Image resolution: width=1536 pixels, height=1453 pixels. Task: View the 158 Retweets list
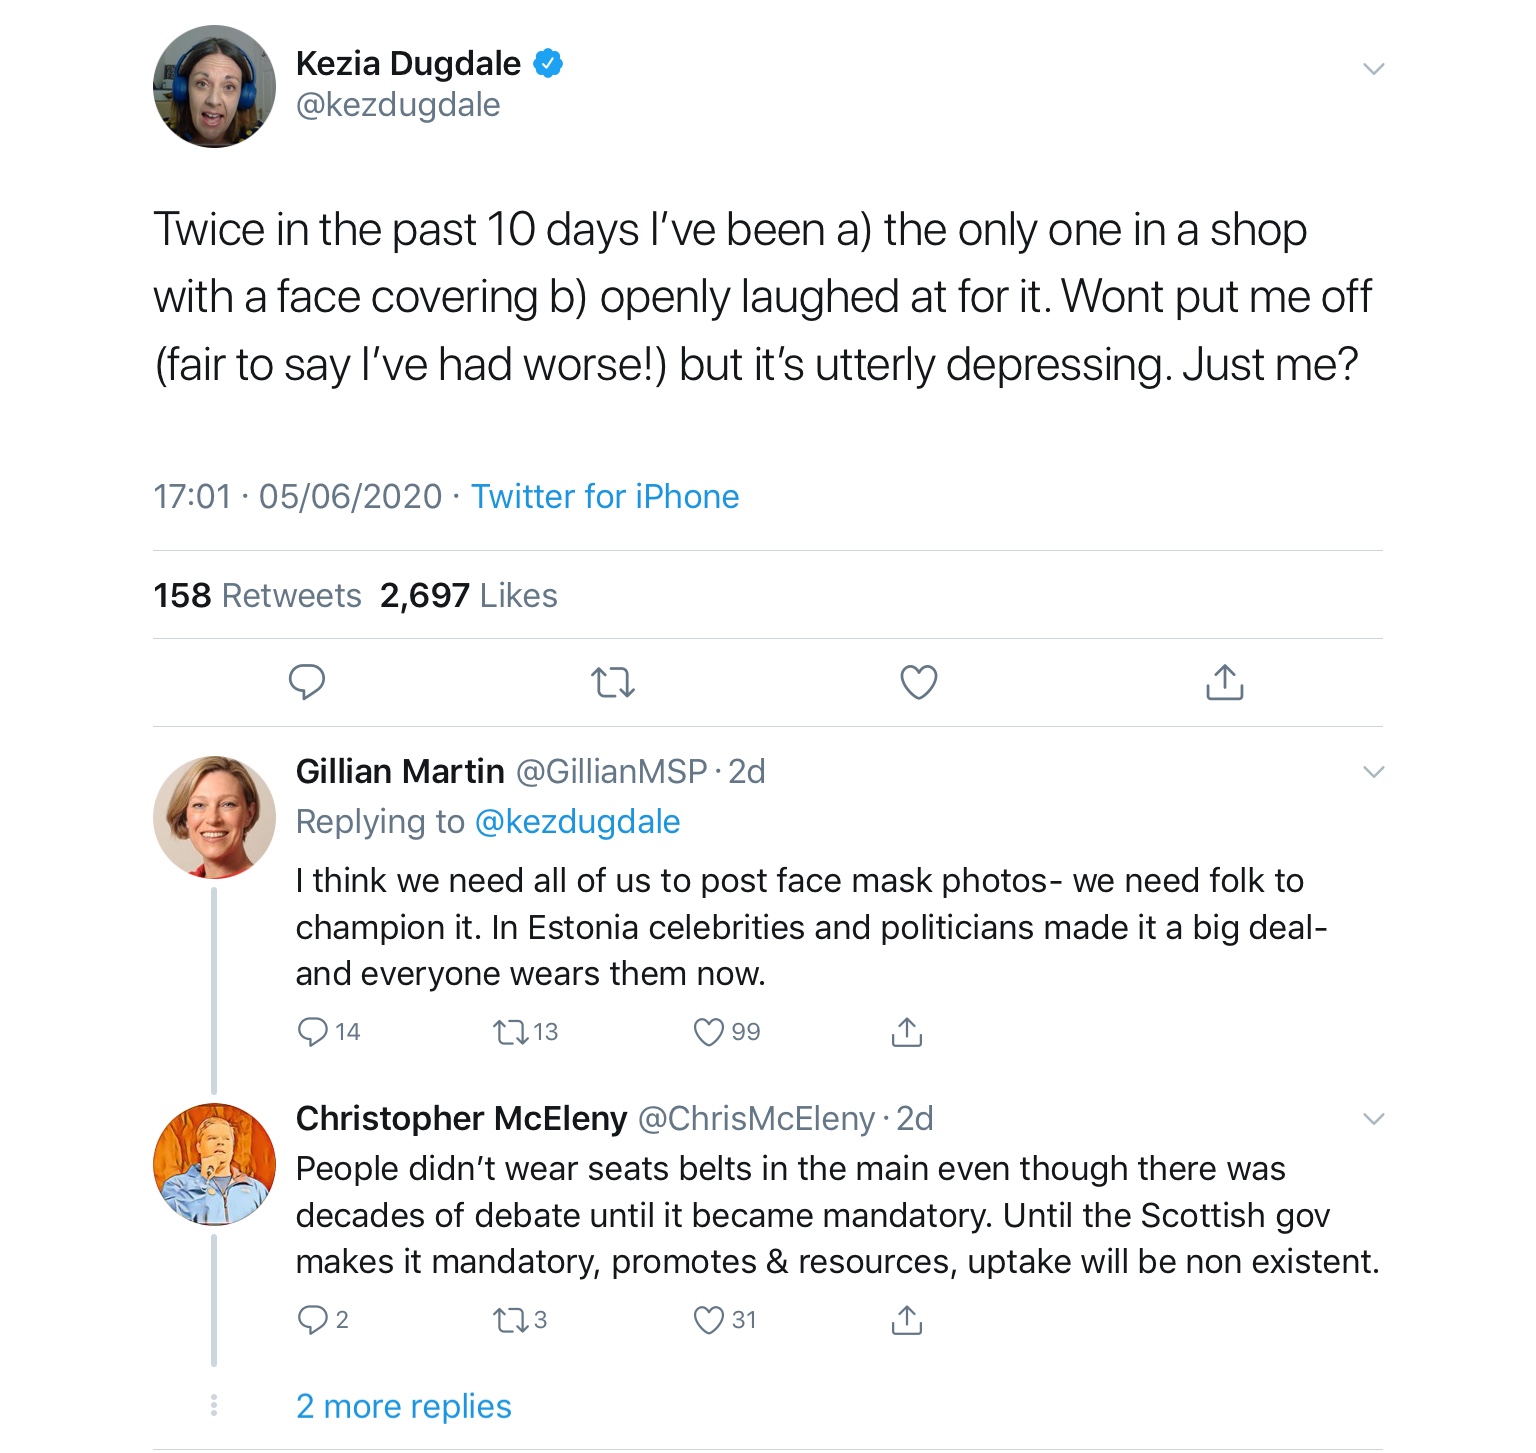pyautogui.click(x=257, y=595)
